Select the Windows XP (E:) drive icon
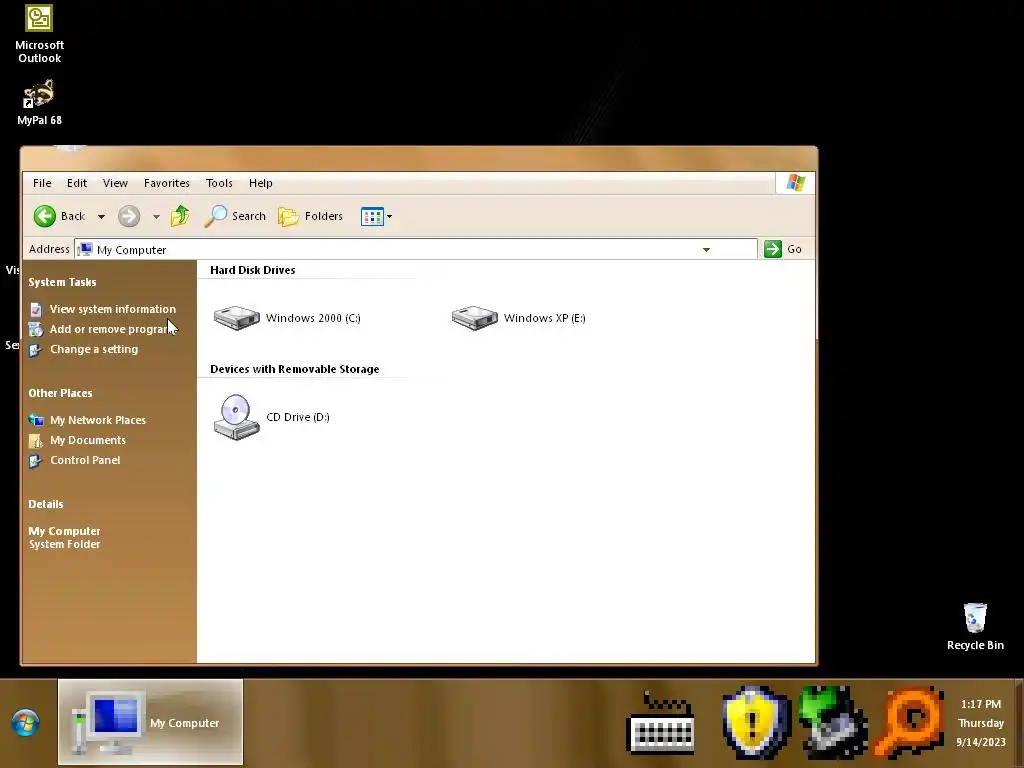Viewport: 1024px width, 768px height. point(475,318)
